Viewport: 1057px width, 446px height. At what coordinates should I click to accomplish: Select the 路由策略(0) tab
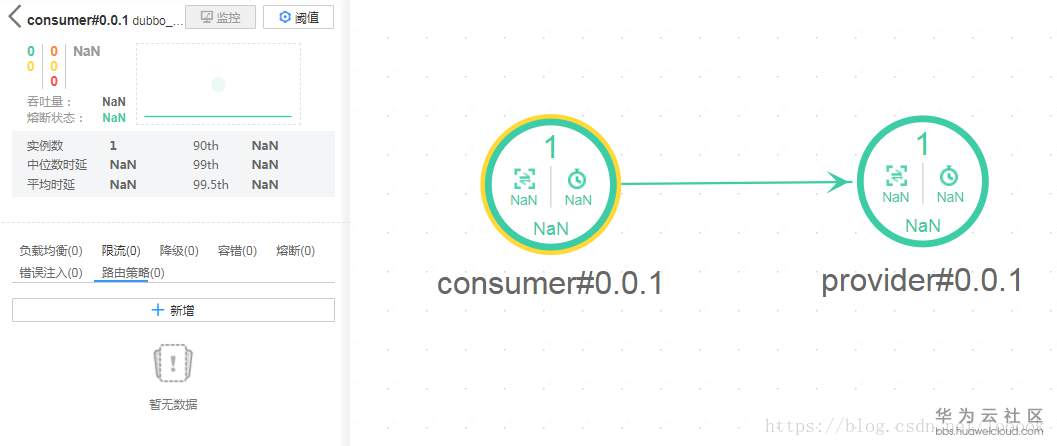pos(133,272)
